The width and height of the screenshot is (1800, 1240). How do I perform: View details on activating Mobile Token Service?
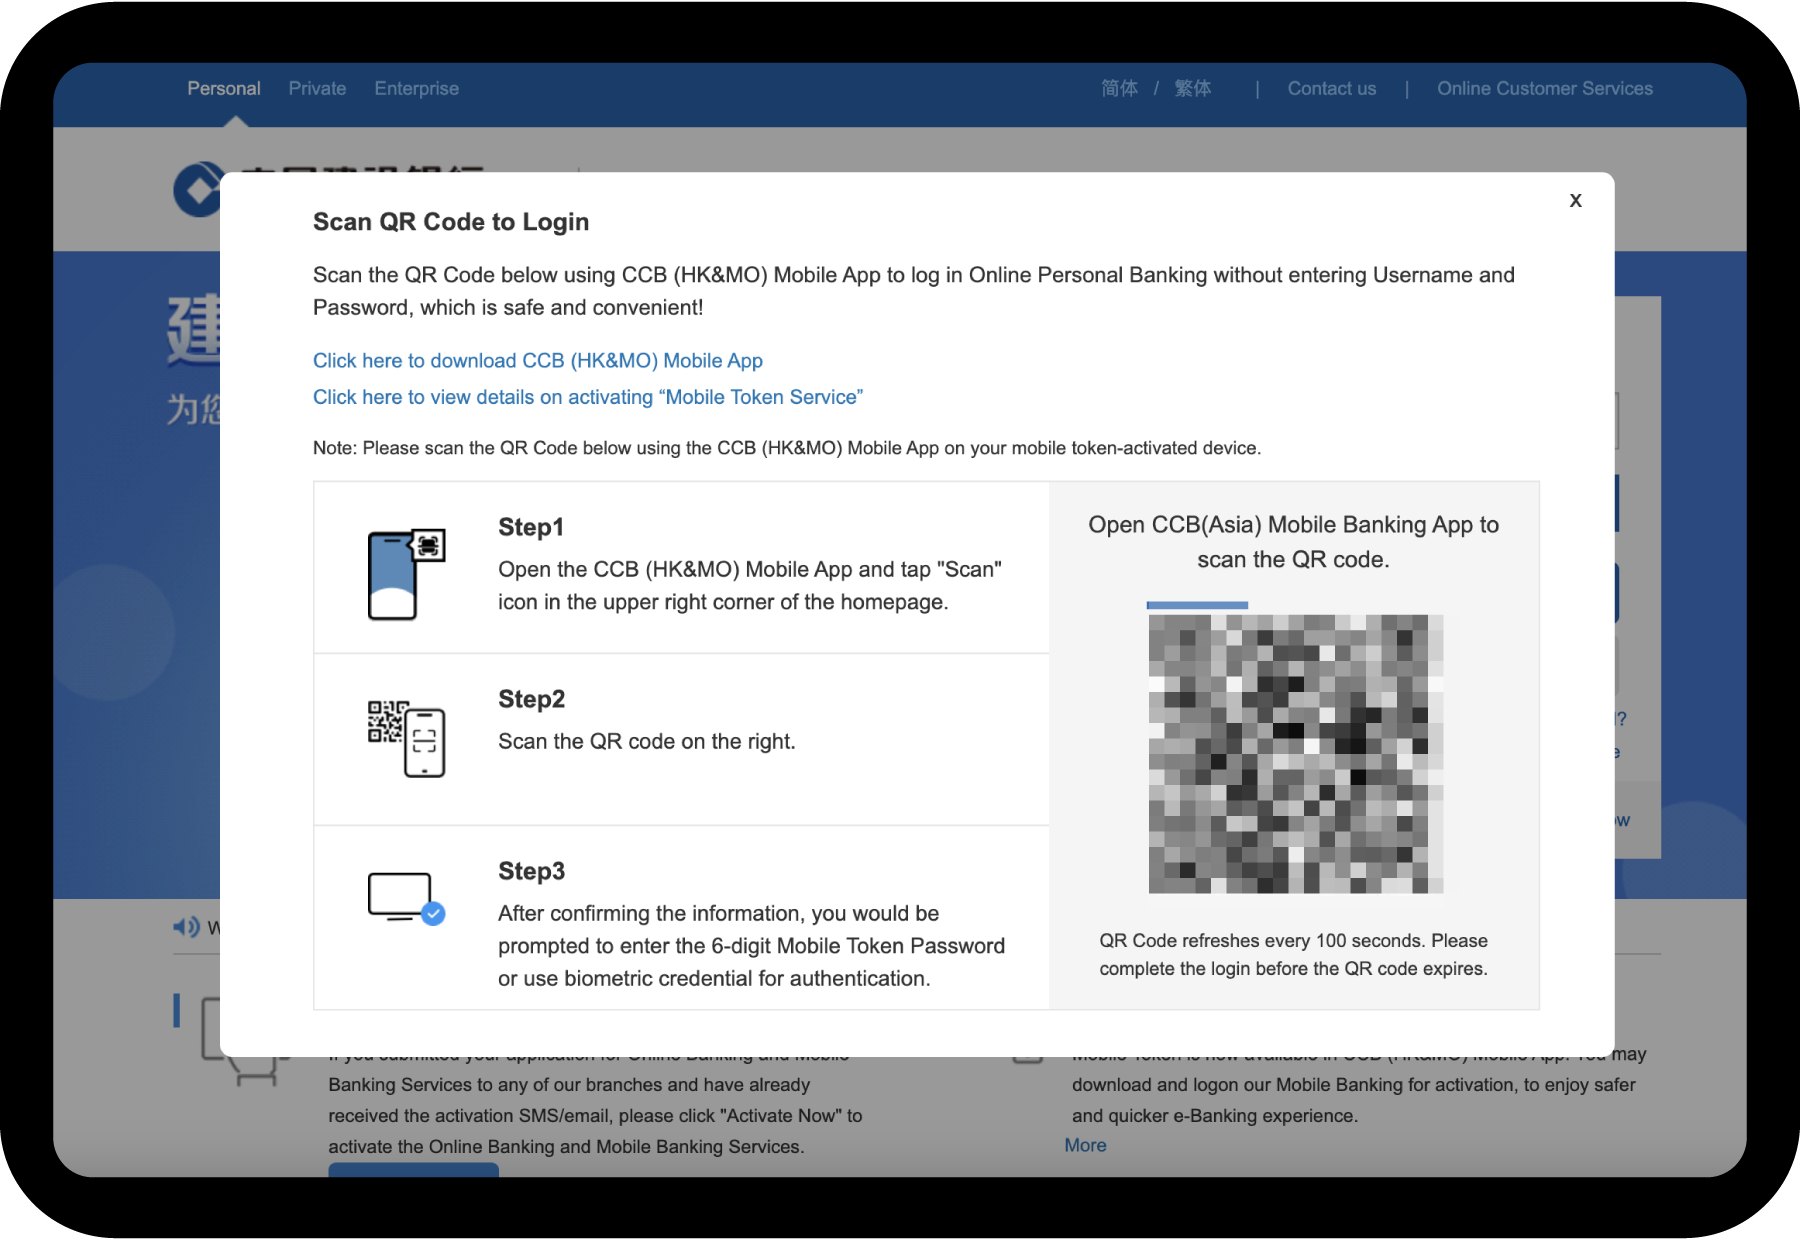point(587,397)
